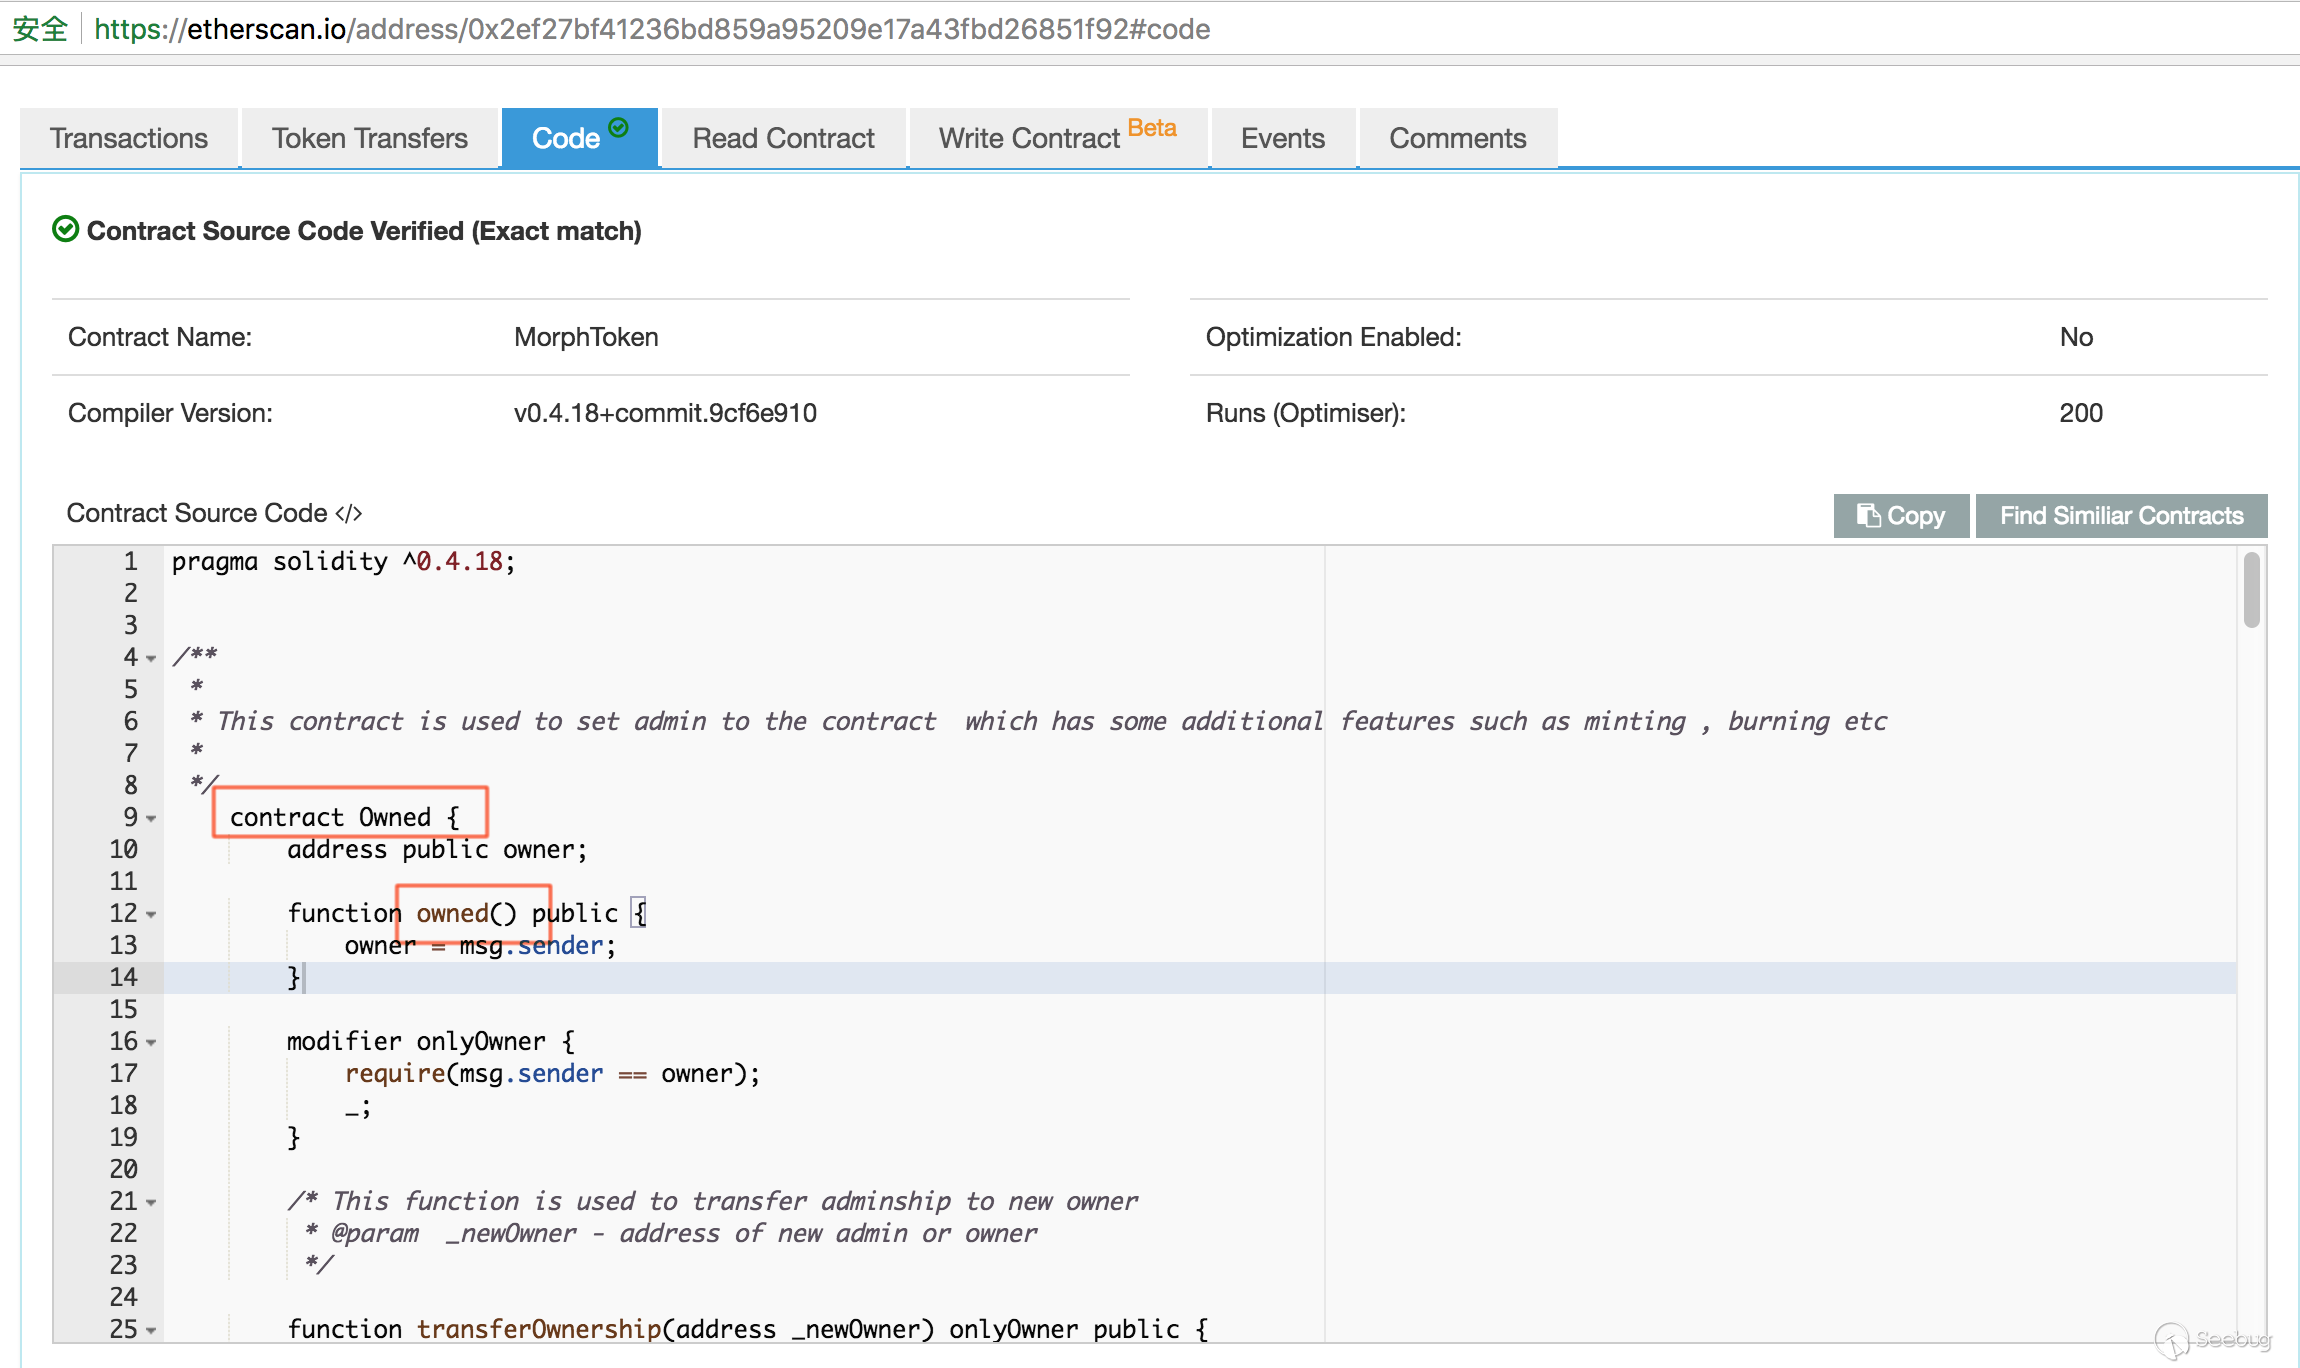Fold the contract Owned block at line 9

pos(152,818)
